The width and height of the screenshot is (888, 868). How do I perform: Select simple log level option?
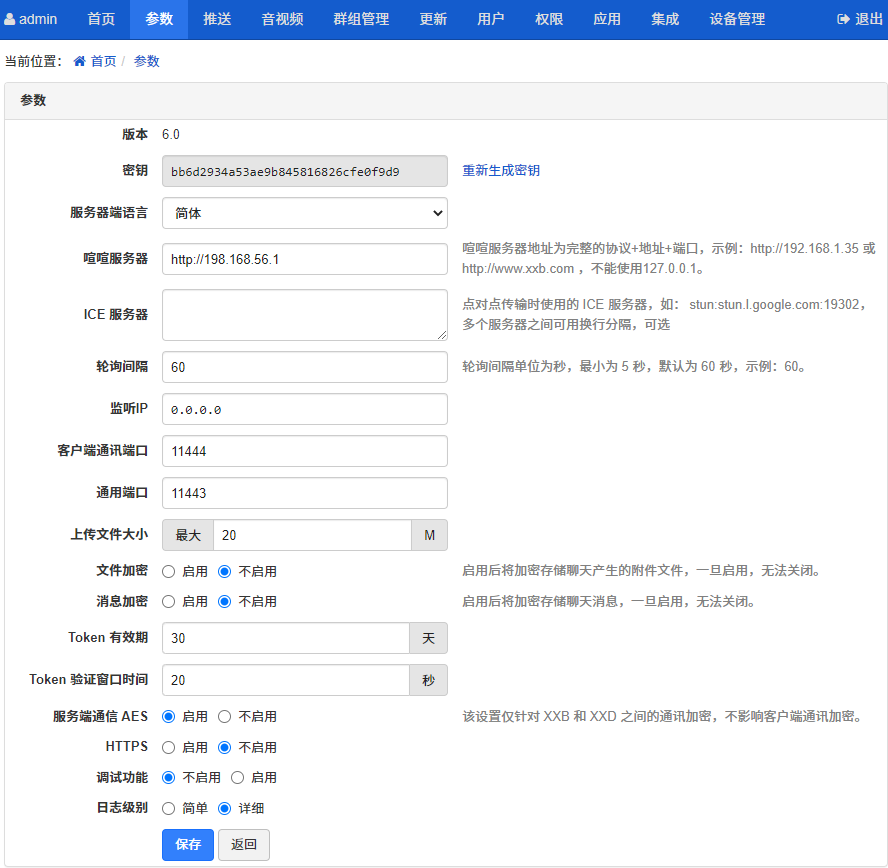[169, 808]
